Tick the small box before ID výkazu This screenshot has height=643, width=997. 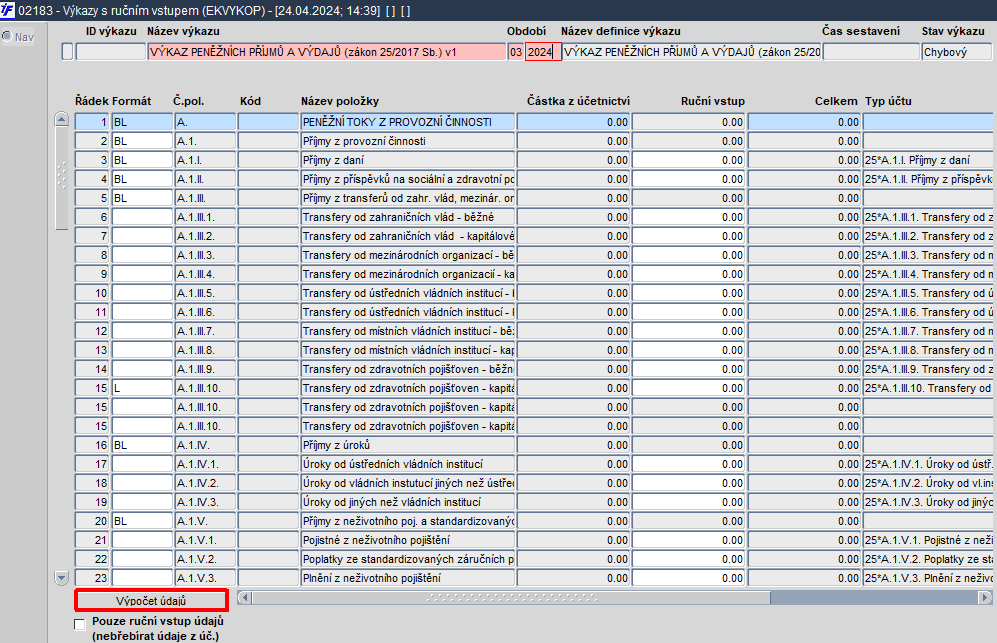tap(67, 52)
